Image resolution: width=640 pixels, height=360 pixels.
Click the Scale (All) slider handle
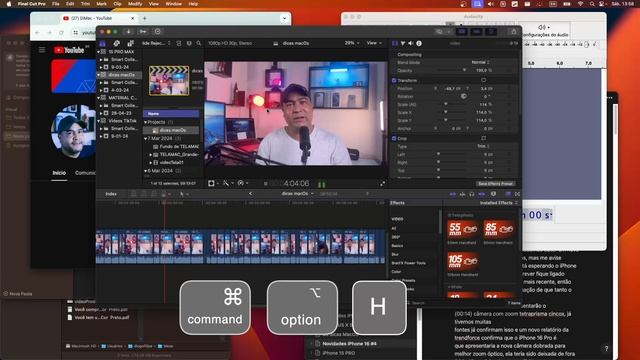446,104
